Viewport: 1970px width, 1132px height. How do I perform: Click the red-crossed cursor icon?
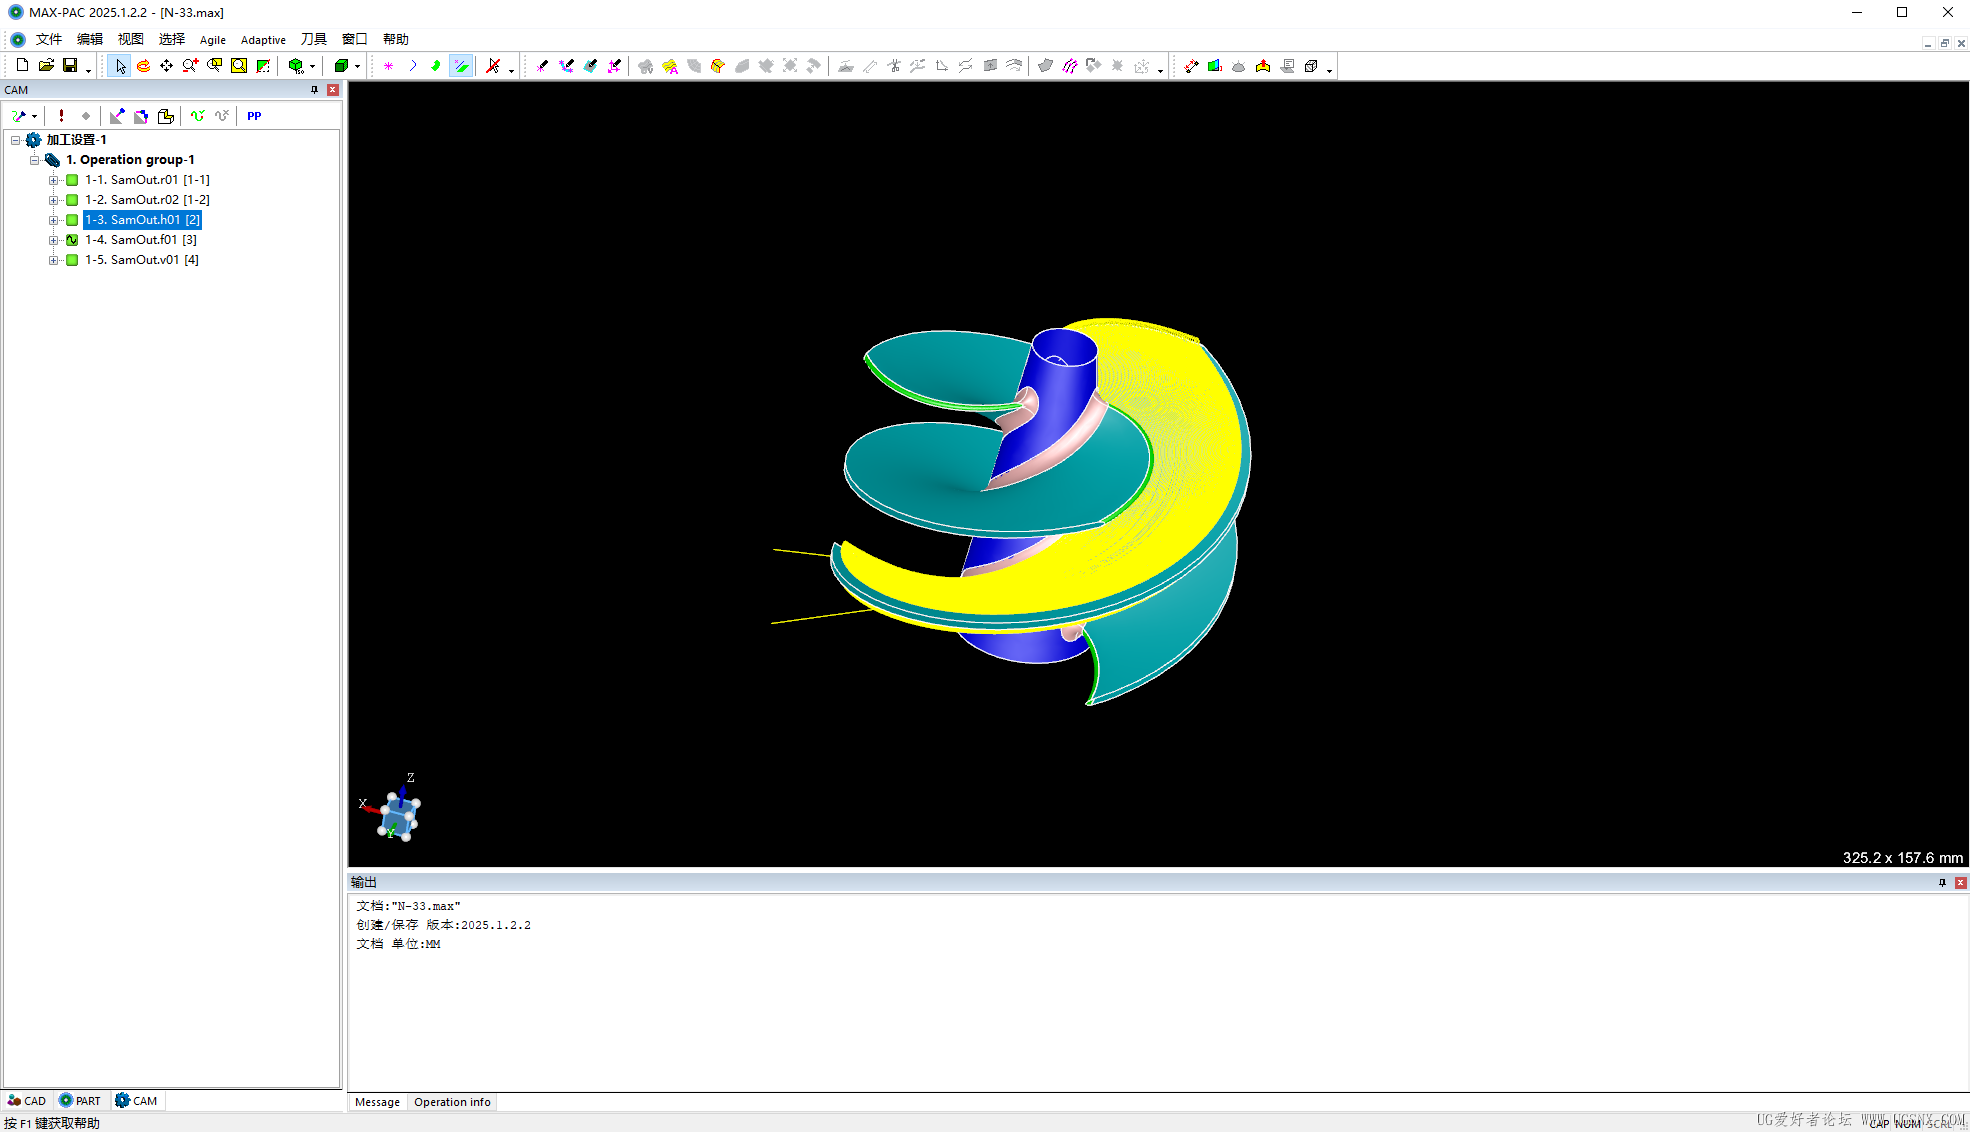(493, 66)
